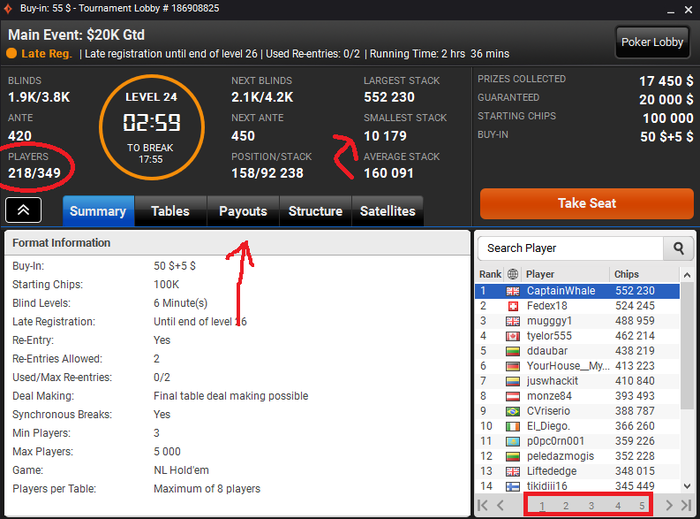Collapse the lobby header with the double-chevron button

[x=23, y=210]
